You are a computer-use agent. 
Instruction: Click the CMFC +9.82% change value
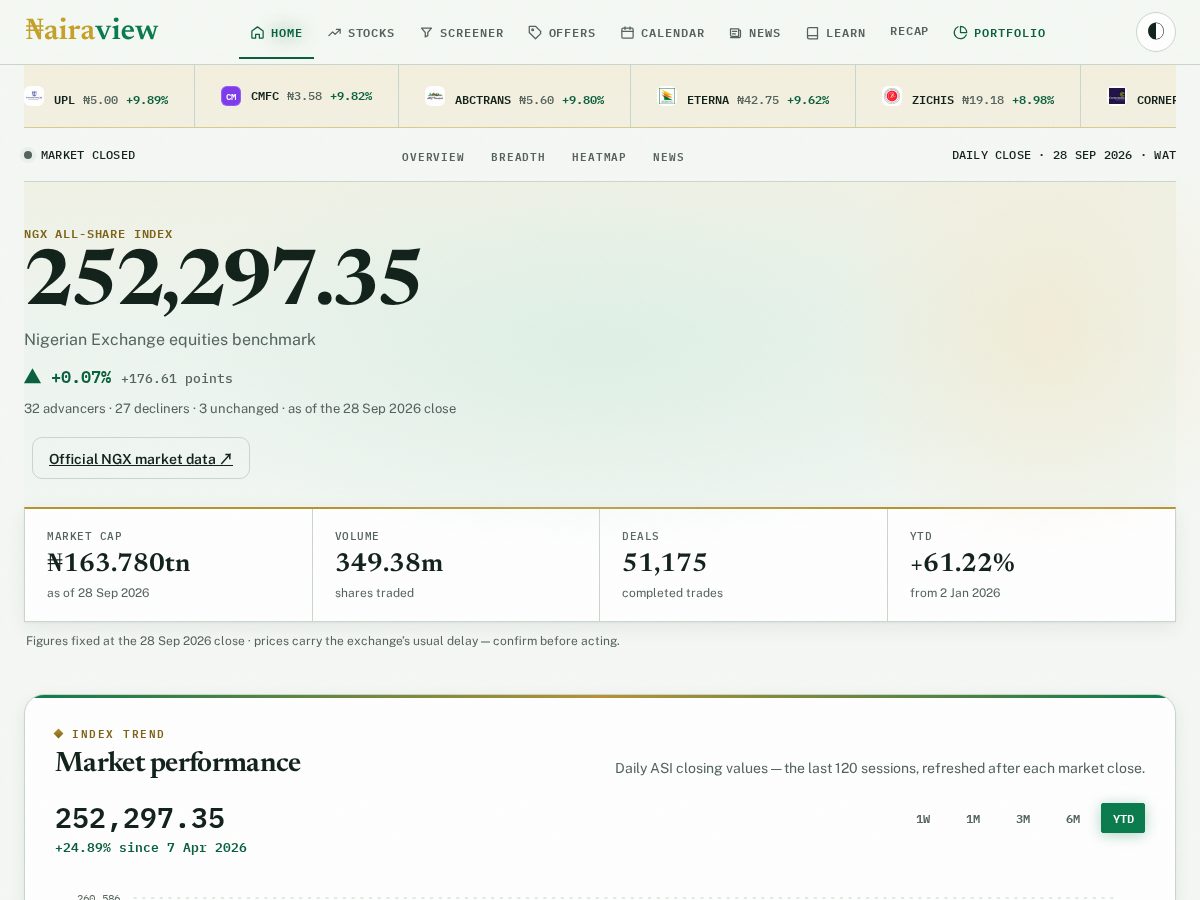coord(351,96)
